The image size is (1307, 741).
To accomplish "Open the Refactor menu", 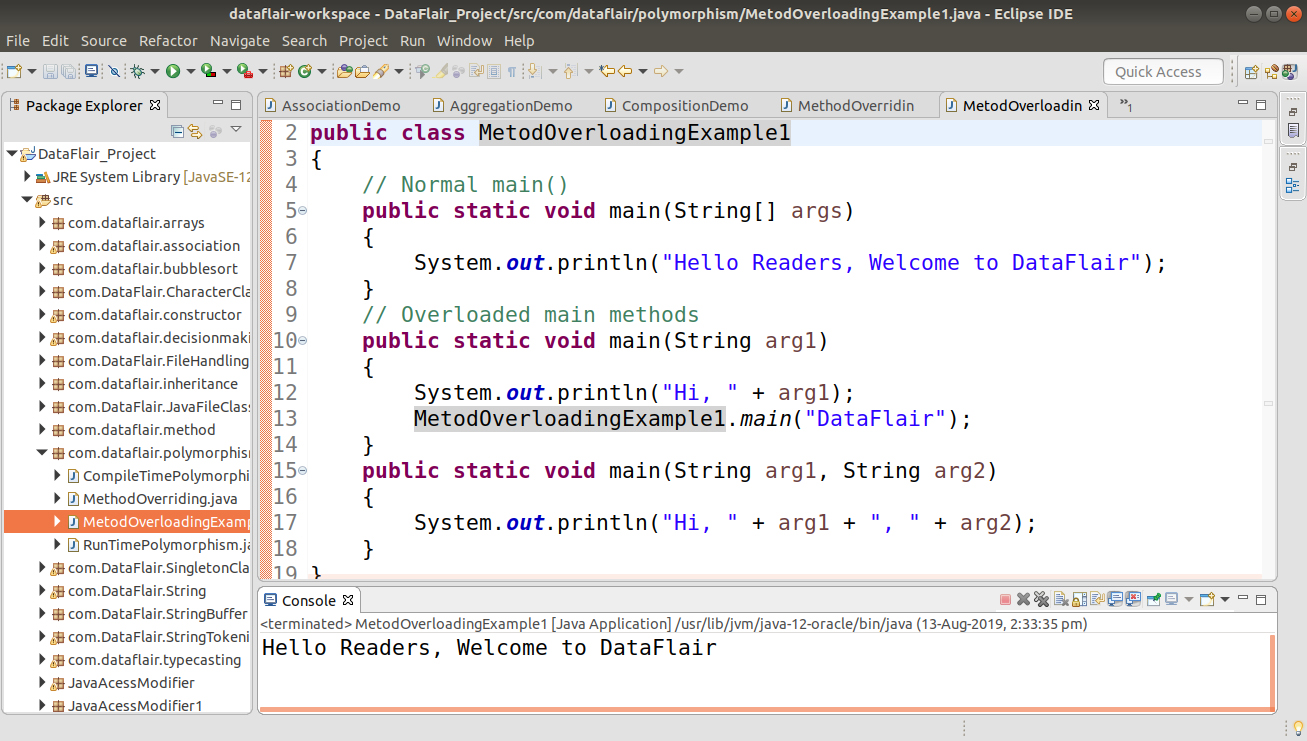I will [x=168, y=41].
